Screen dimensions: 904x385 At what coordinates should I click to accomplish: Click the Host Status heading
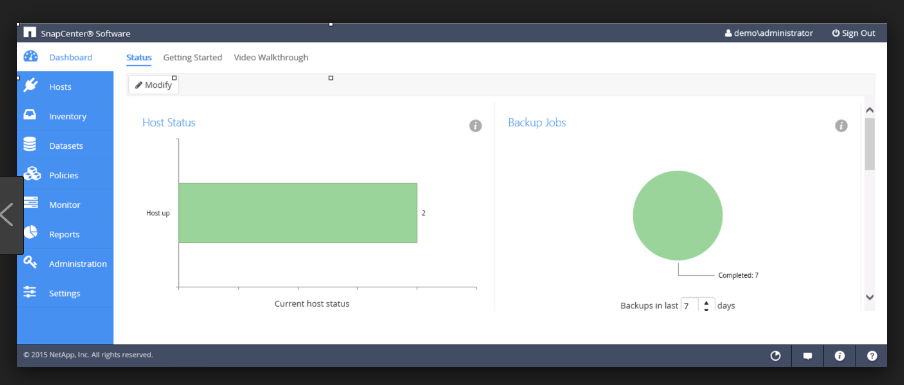pyautogui.click(x=169, y=123)
